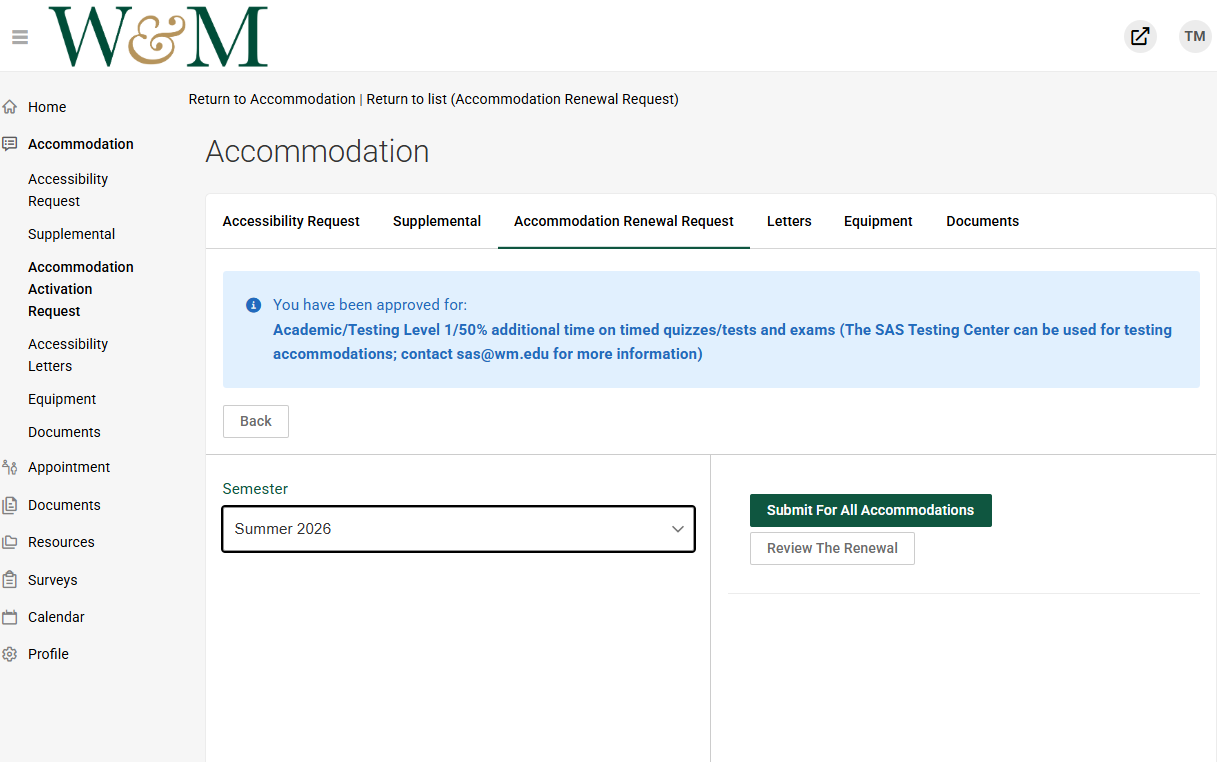Screen dimensions: 1217x762
Task: Click 'You have been approved for:' text
Action: (370, 305)
